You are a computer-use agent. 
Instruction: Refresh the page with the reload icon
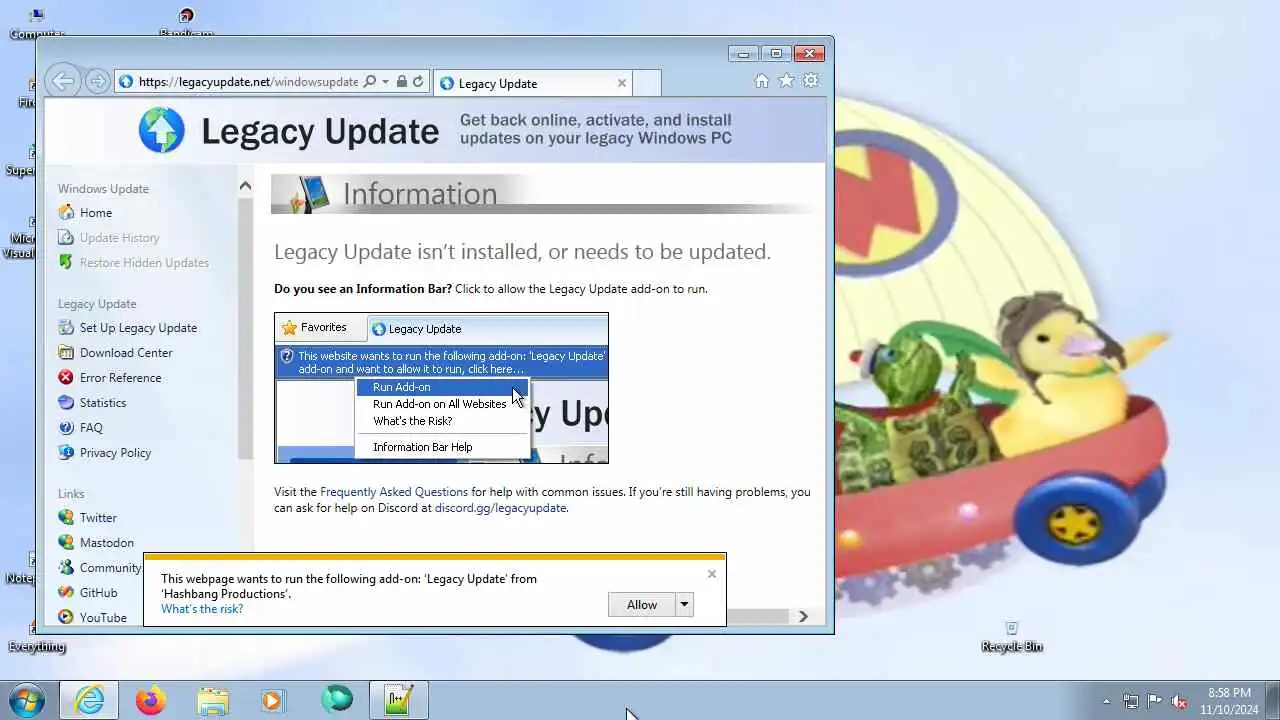(x=418, y=82)
